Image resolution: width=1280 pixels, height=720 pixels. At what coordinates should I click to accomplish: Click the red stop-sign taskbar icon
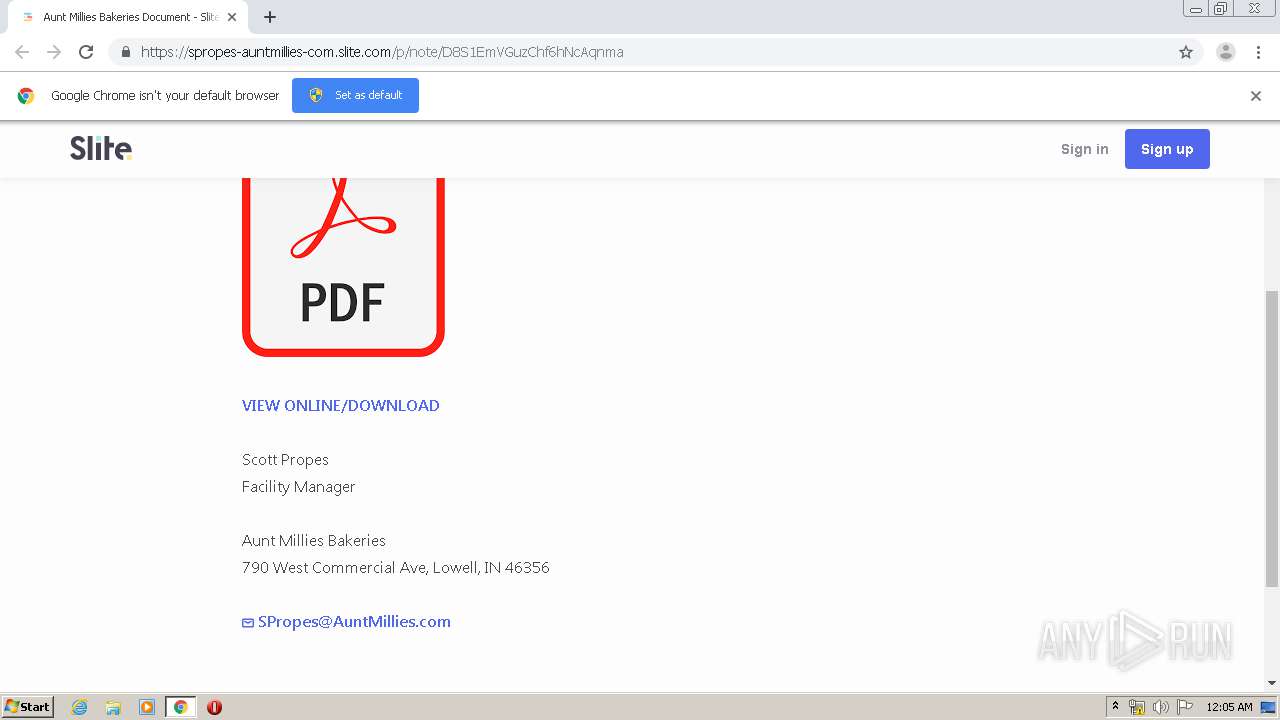coord(214,707)
